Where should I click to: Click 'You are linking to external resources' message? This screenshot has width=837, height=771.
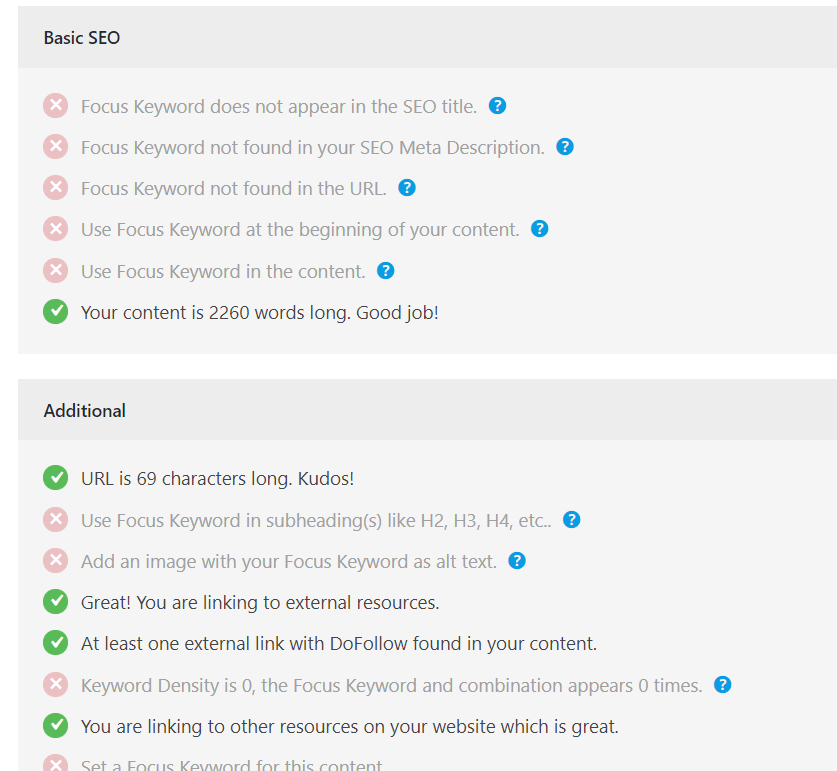259,602
